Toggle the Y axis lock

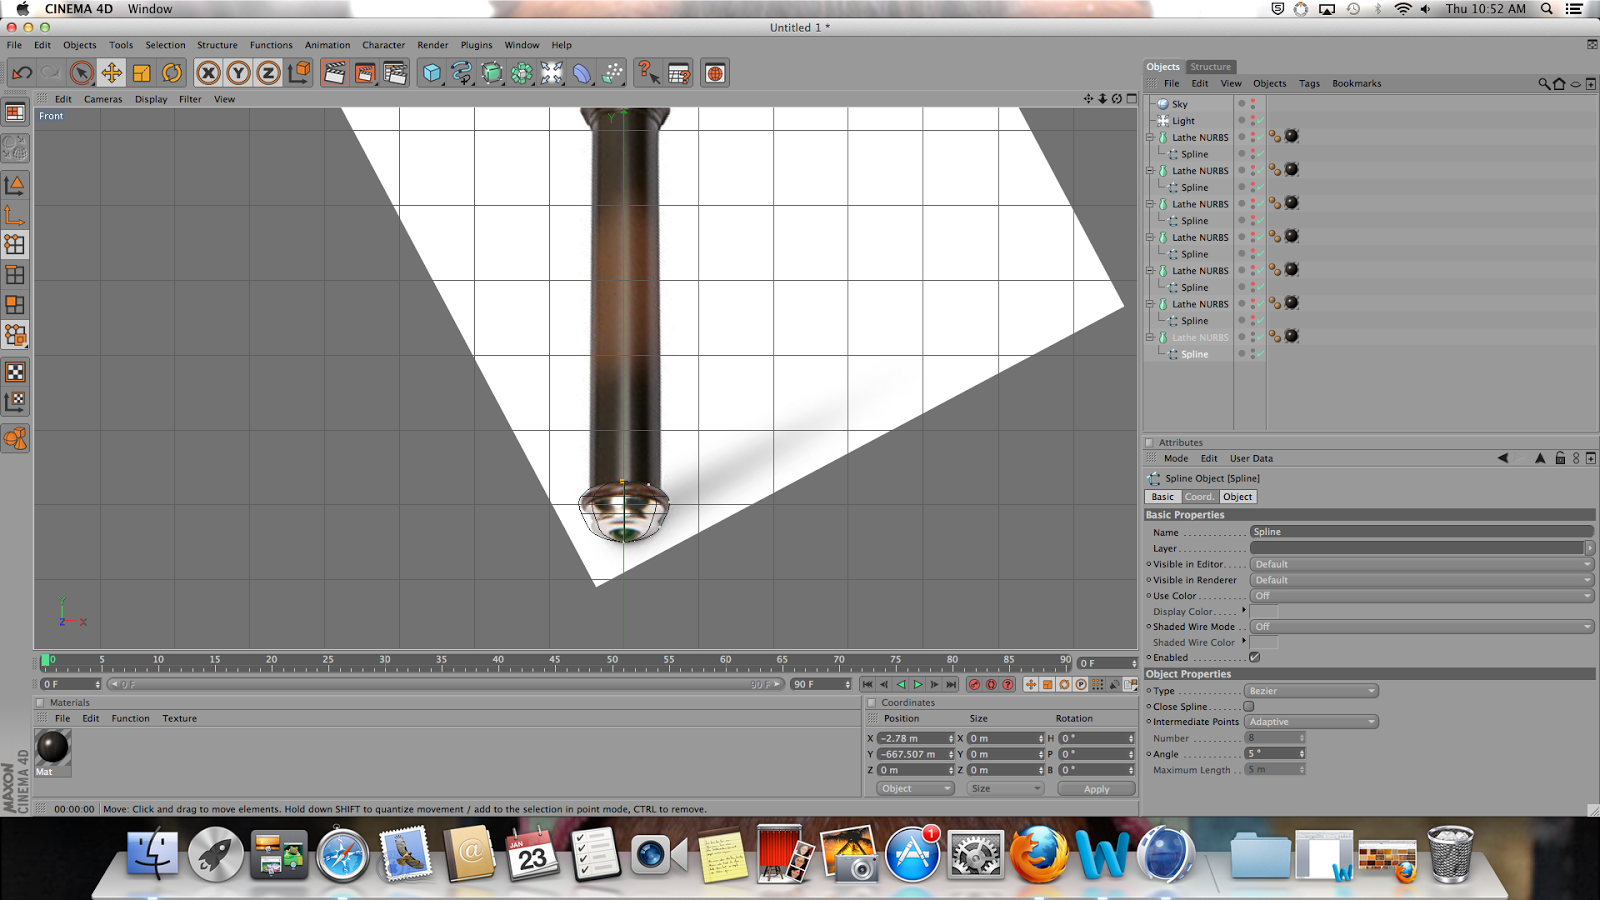(238, 73)
